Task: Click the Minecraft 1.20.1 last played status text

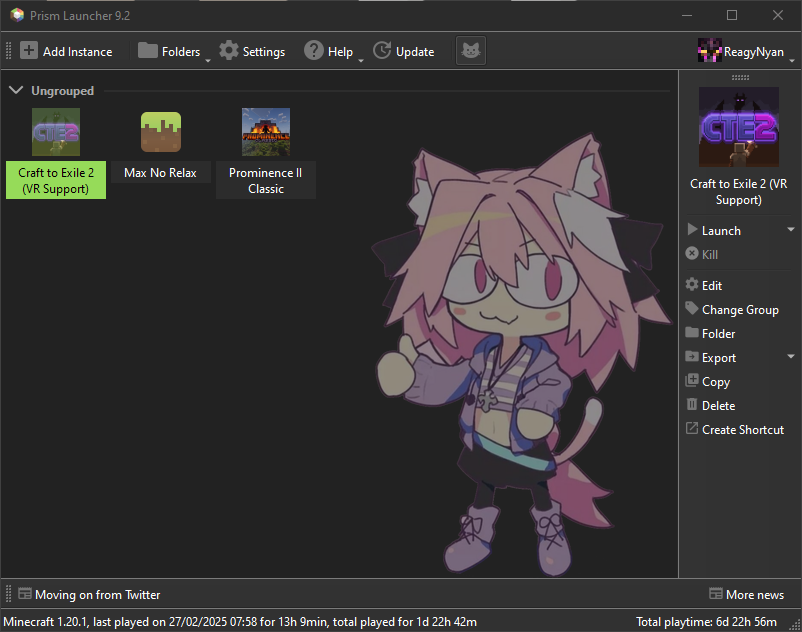Action: click(x=240, y=622)
